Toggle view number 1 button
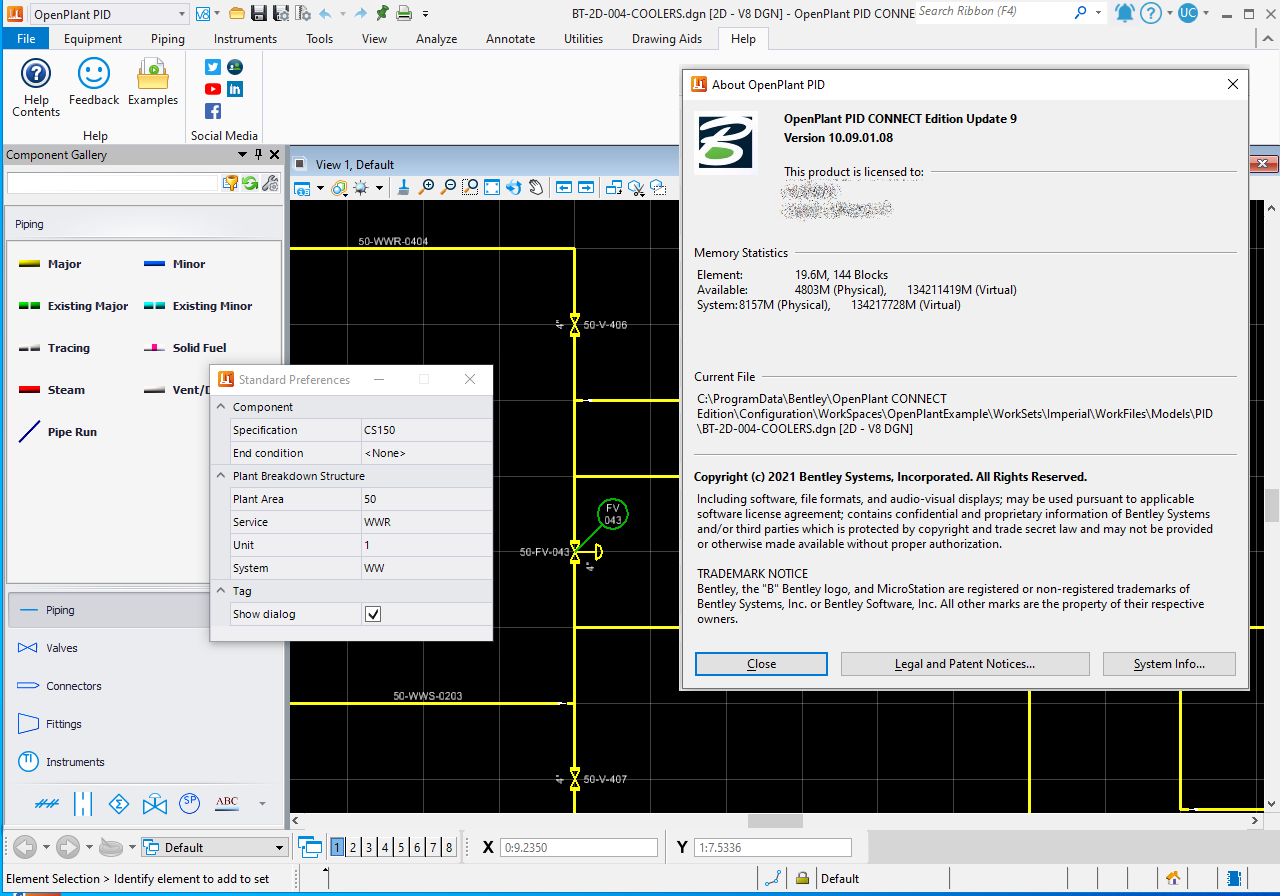1280x896 pixels. point(338,847)
